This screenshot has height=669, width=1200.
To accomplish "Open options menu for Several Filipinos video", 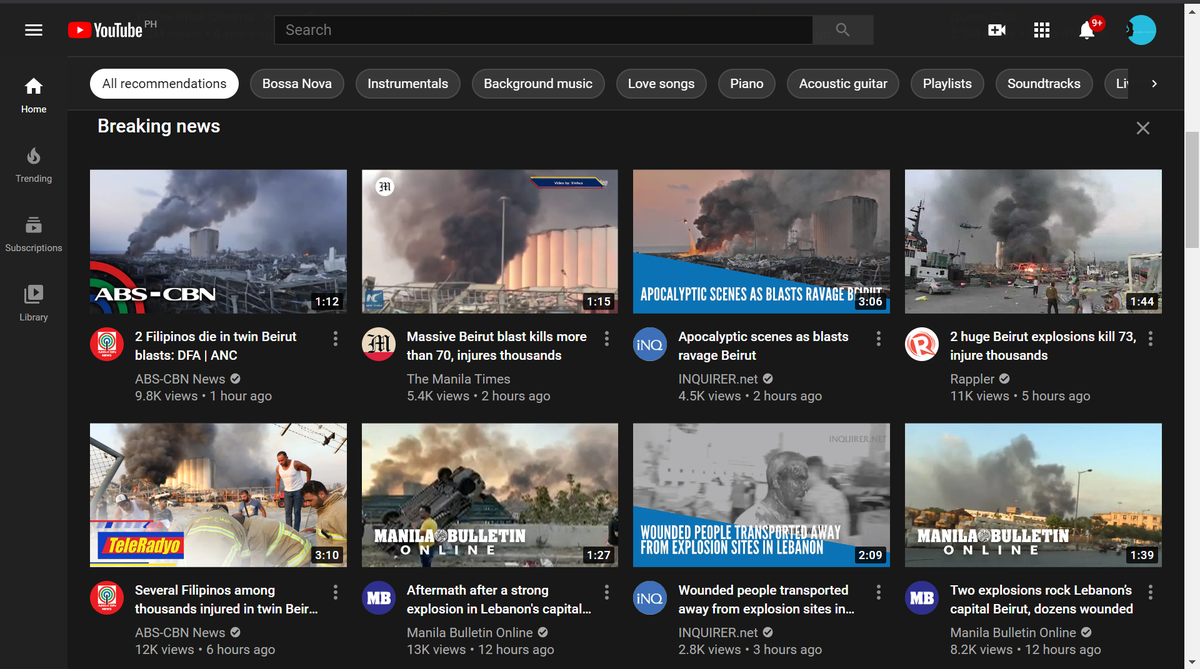I will coord(335,593).
